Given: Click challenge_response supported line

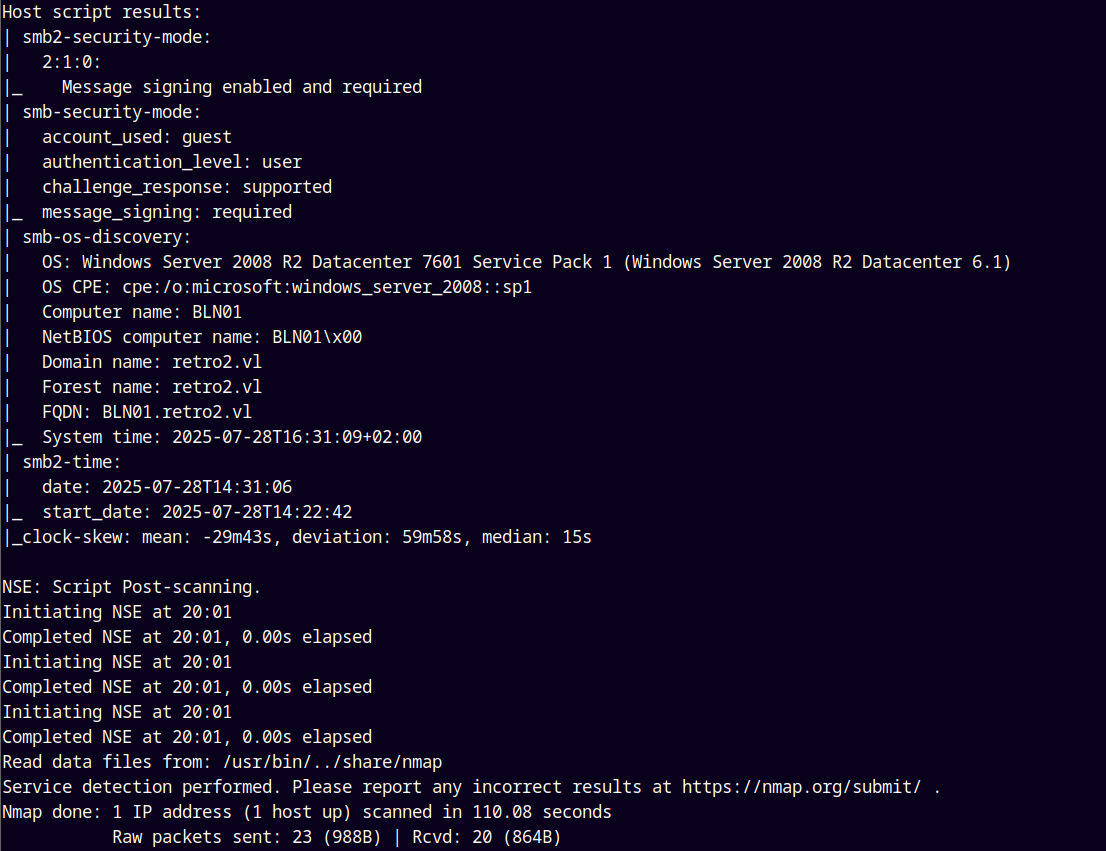Looking at the screenshot, I should (187, 187).
